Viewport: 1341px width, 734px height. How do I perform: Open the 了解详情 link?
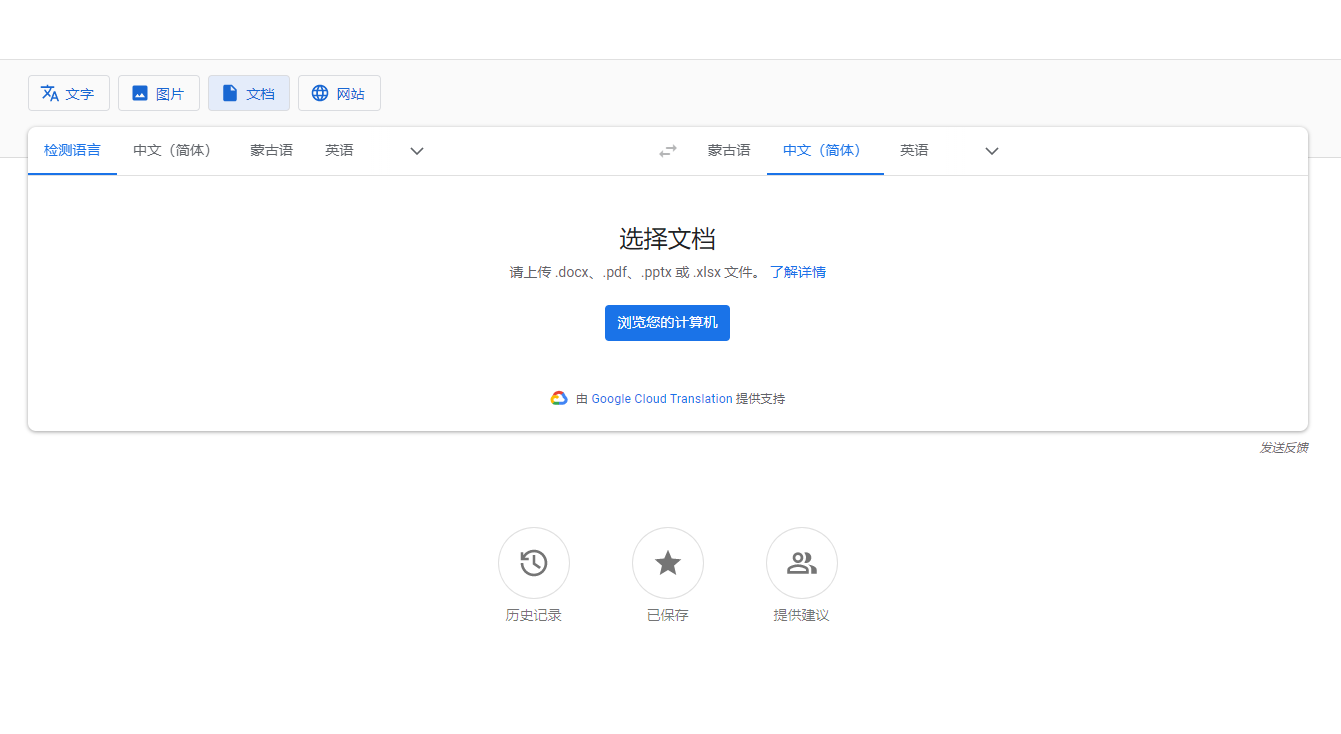[x=798, y=272]
